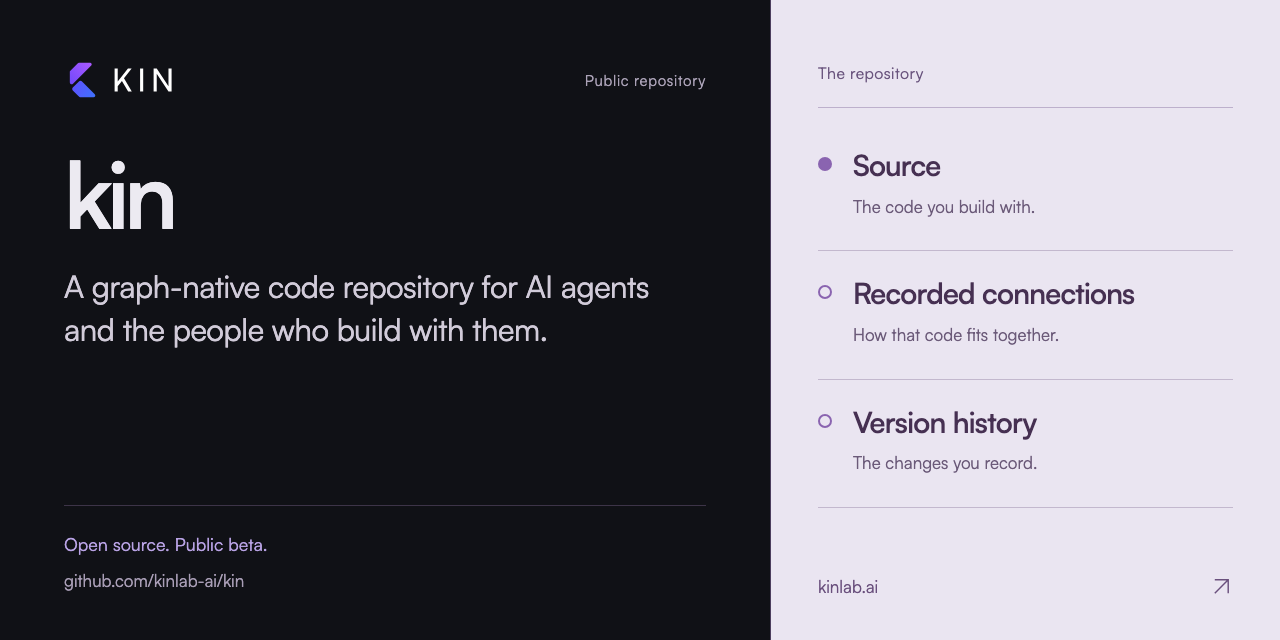The height and width of the screenshot is (640, 1280).
Task: Open the arrow icon beside kinlab.ai
Action: click(1221, 587)
